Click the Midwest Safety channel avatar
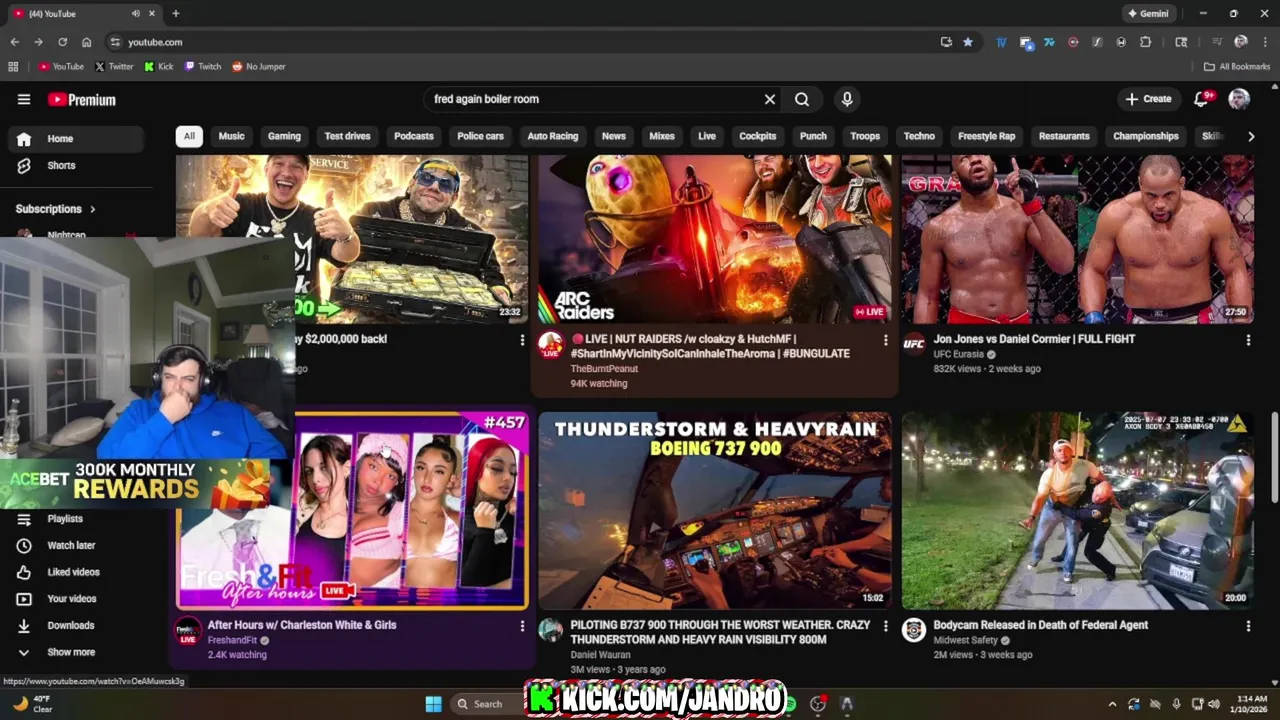1280x720 pixels. 914,629
